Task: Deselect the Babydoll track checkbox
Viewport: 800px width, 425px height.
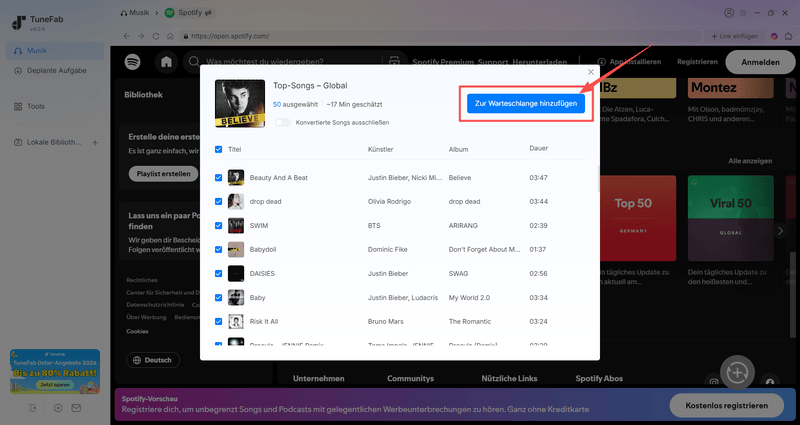Action: (218, 249)
